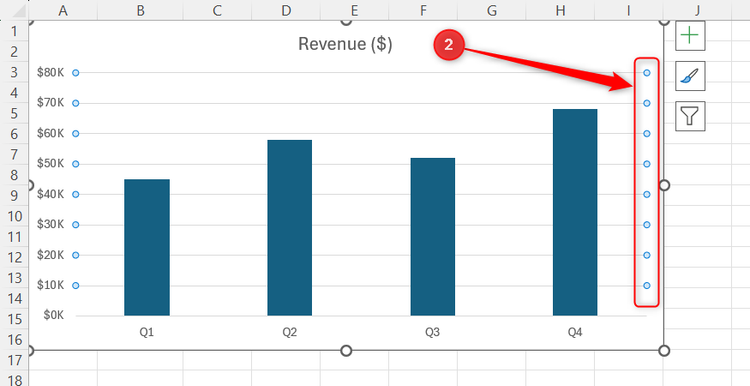Select column F header
The height and width of the screenshot is (386, 750).
[x=423, y=10]
